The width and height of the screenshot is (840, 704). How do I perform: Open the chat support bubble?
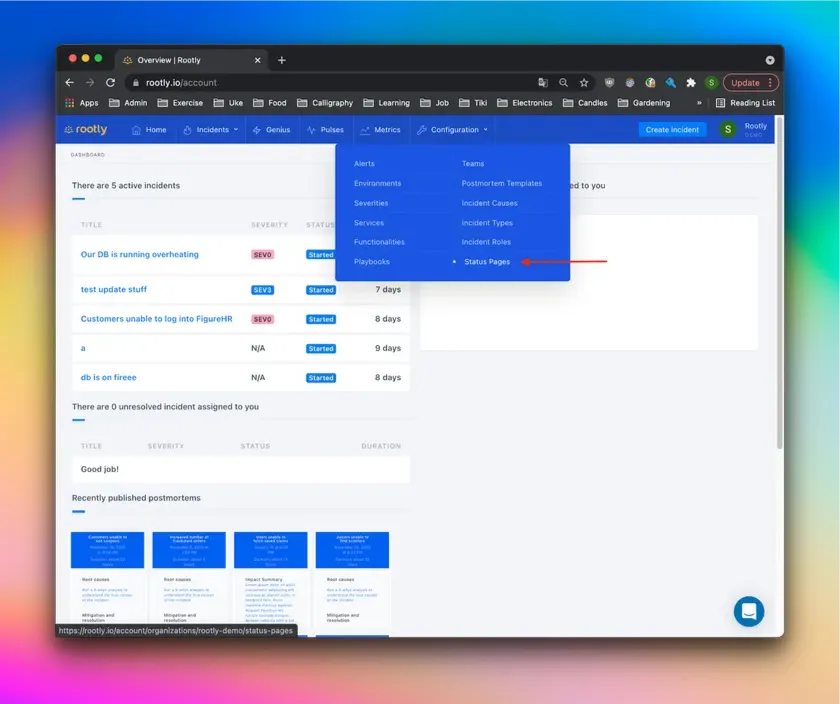click(x=748, y=611)
